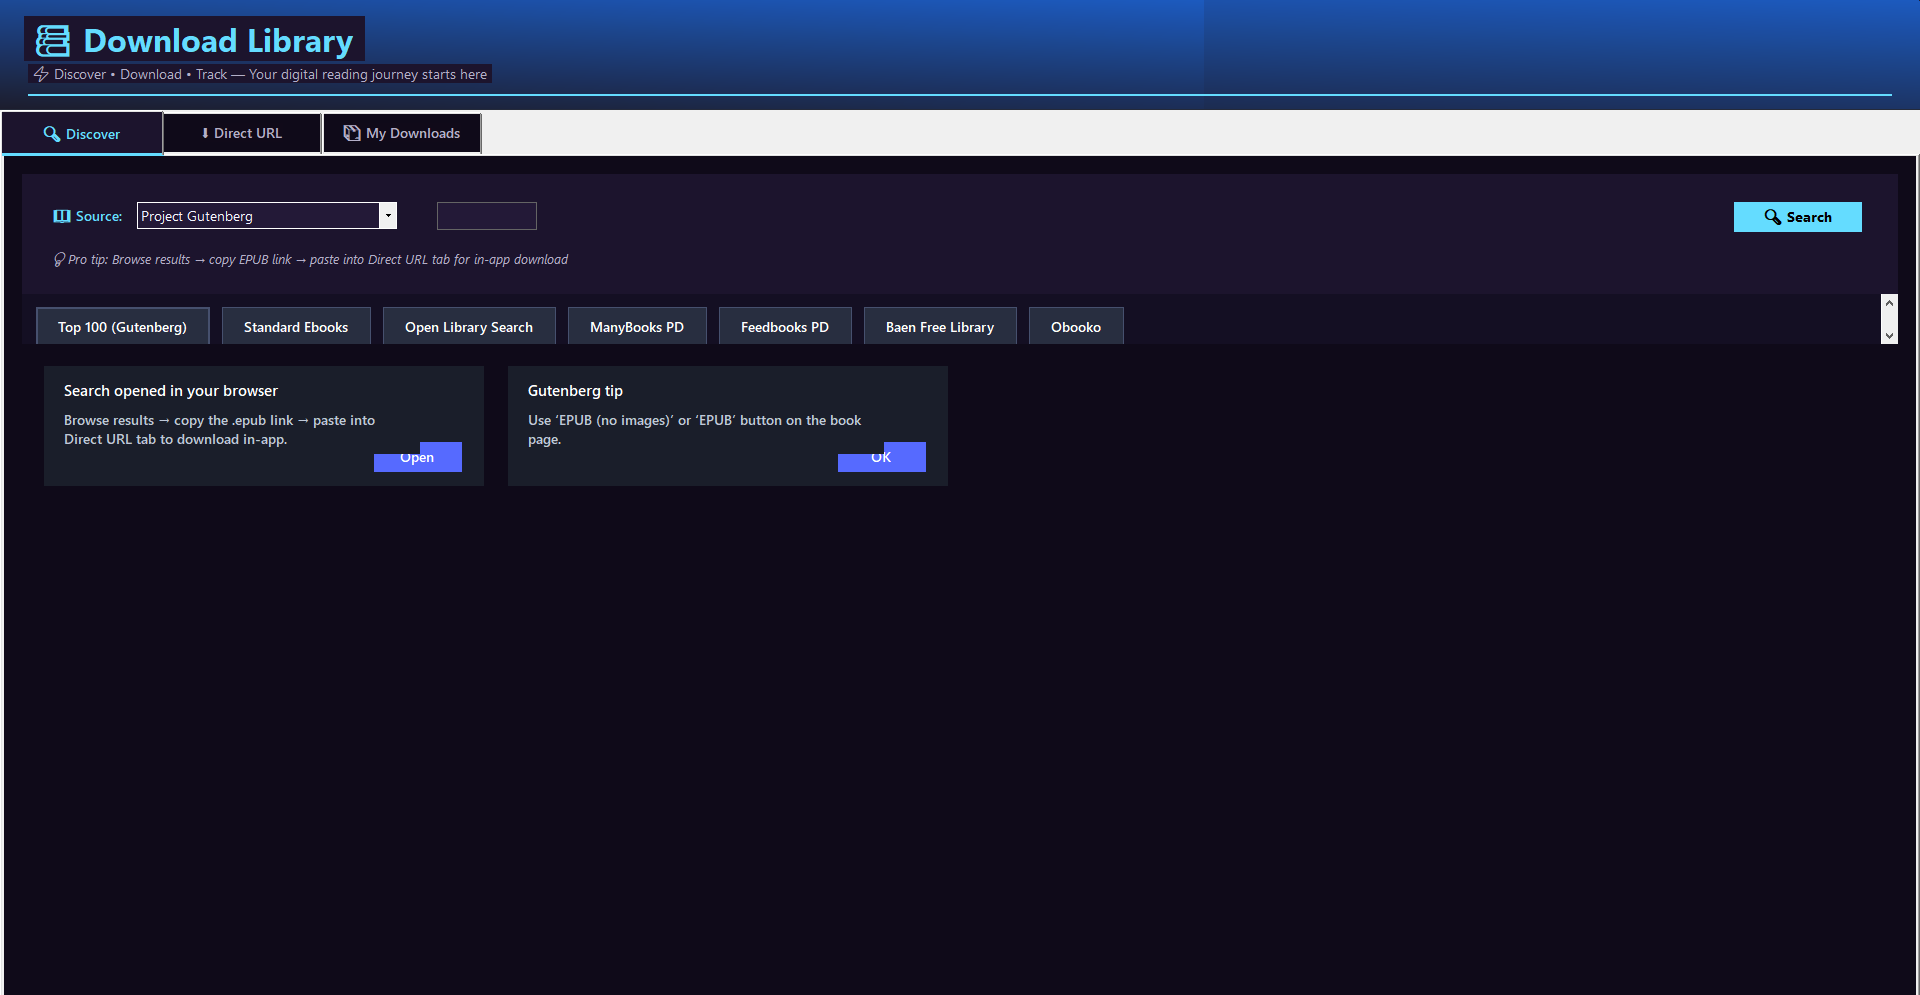Open the Source selection dropdown
Image resolution: width=1920 pixels, height=995 pixels.
coord(265,216)
